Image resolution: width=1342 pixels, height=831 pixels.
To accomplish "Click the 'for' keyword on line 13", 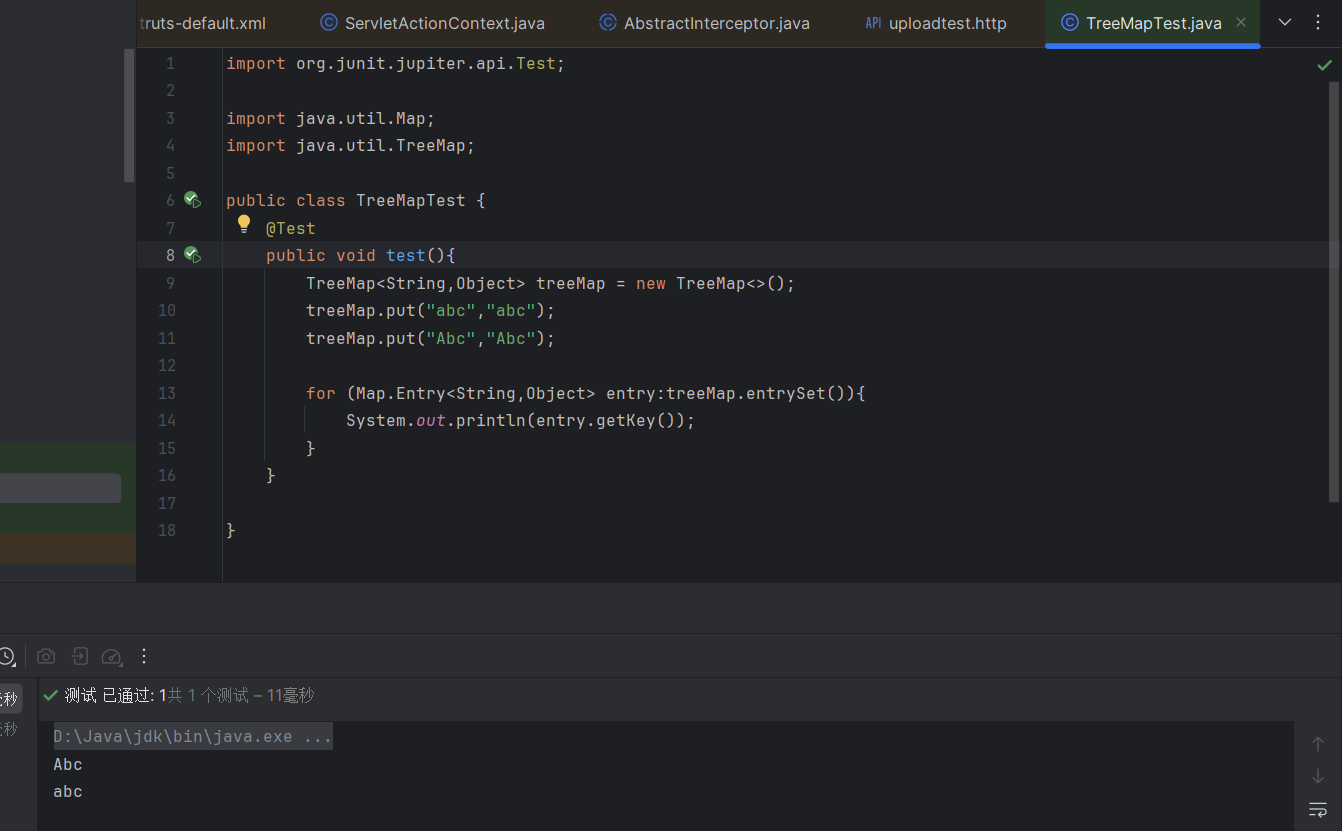I will pyautogui.click(x=321, y=393).
